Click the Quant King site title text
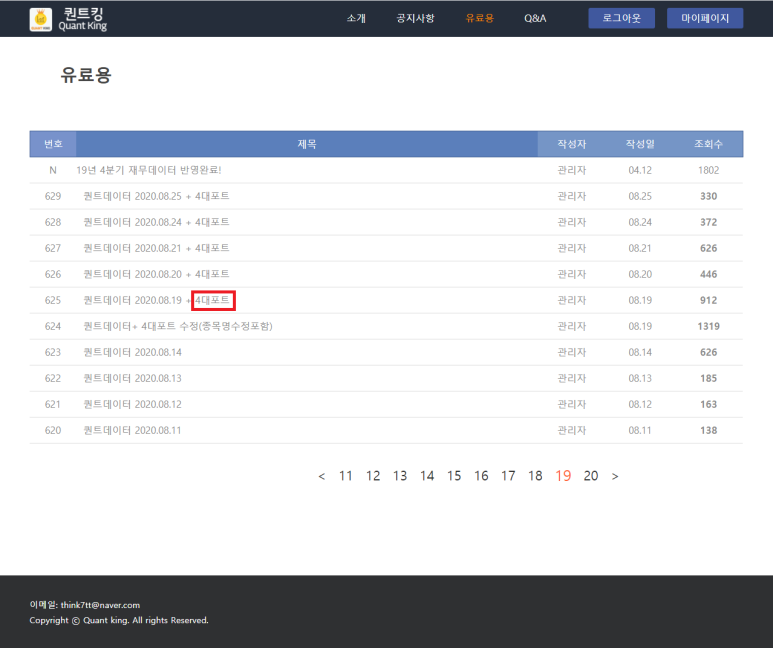773x648 pixels. pyautogui.click(x=83, y=19)
